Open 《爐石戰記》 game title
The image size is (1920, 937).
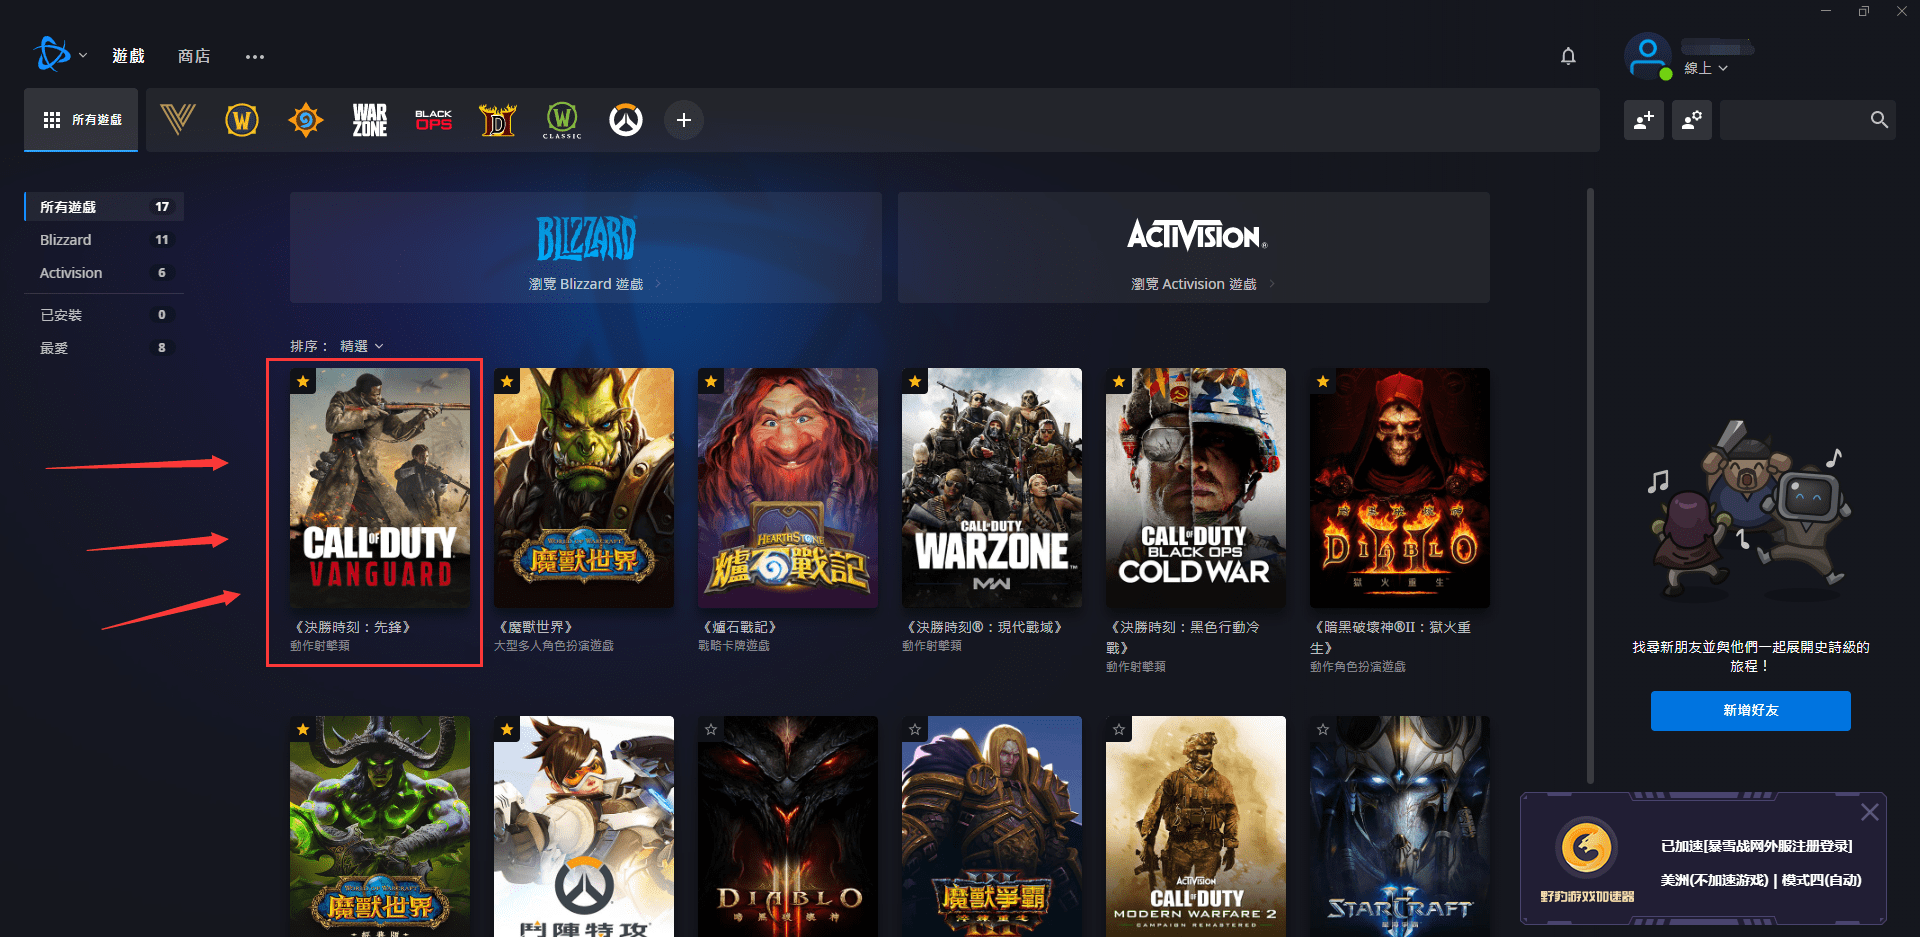click(740, 627)
